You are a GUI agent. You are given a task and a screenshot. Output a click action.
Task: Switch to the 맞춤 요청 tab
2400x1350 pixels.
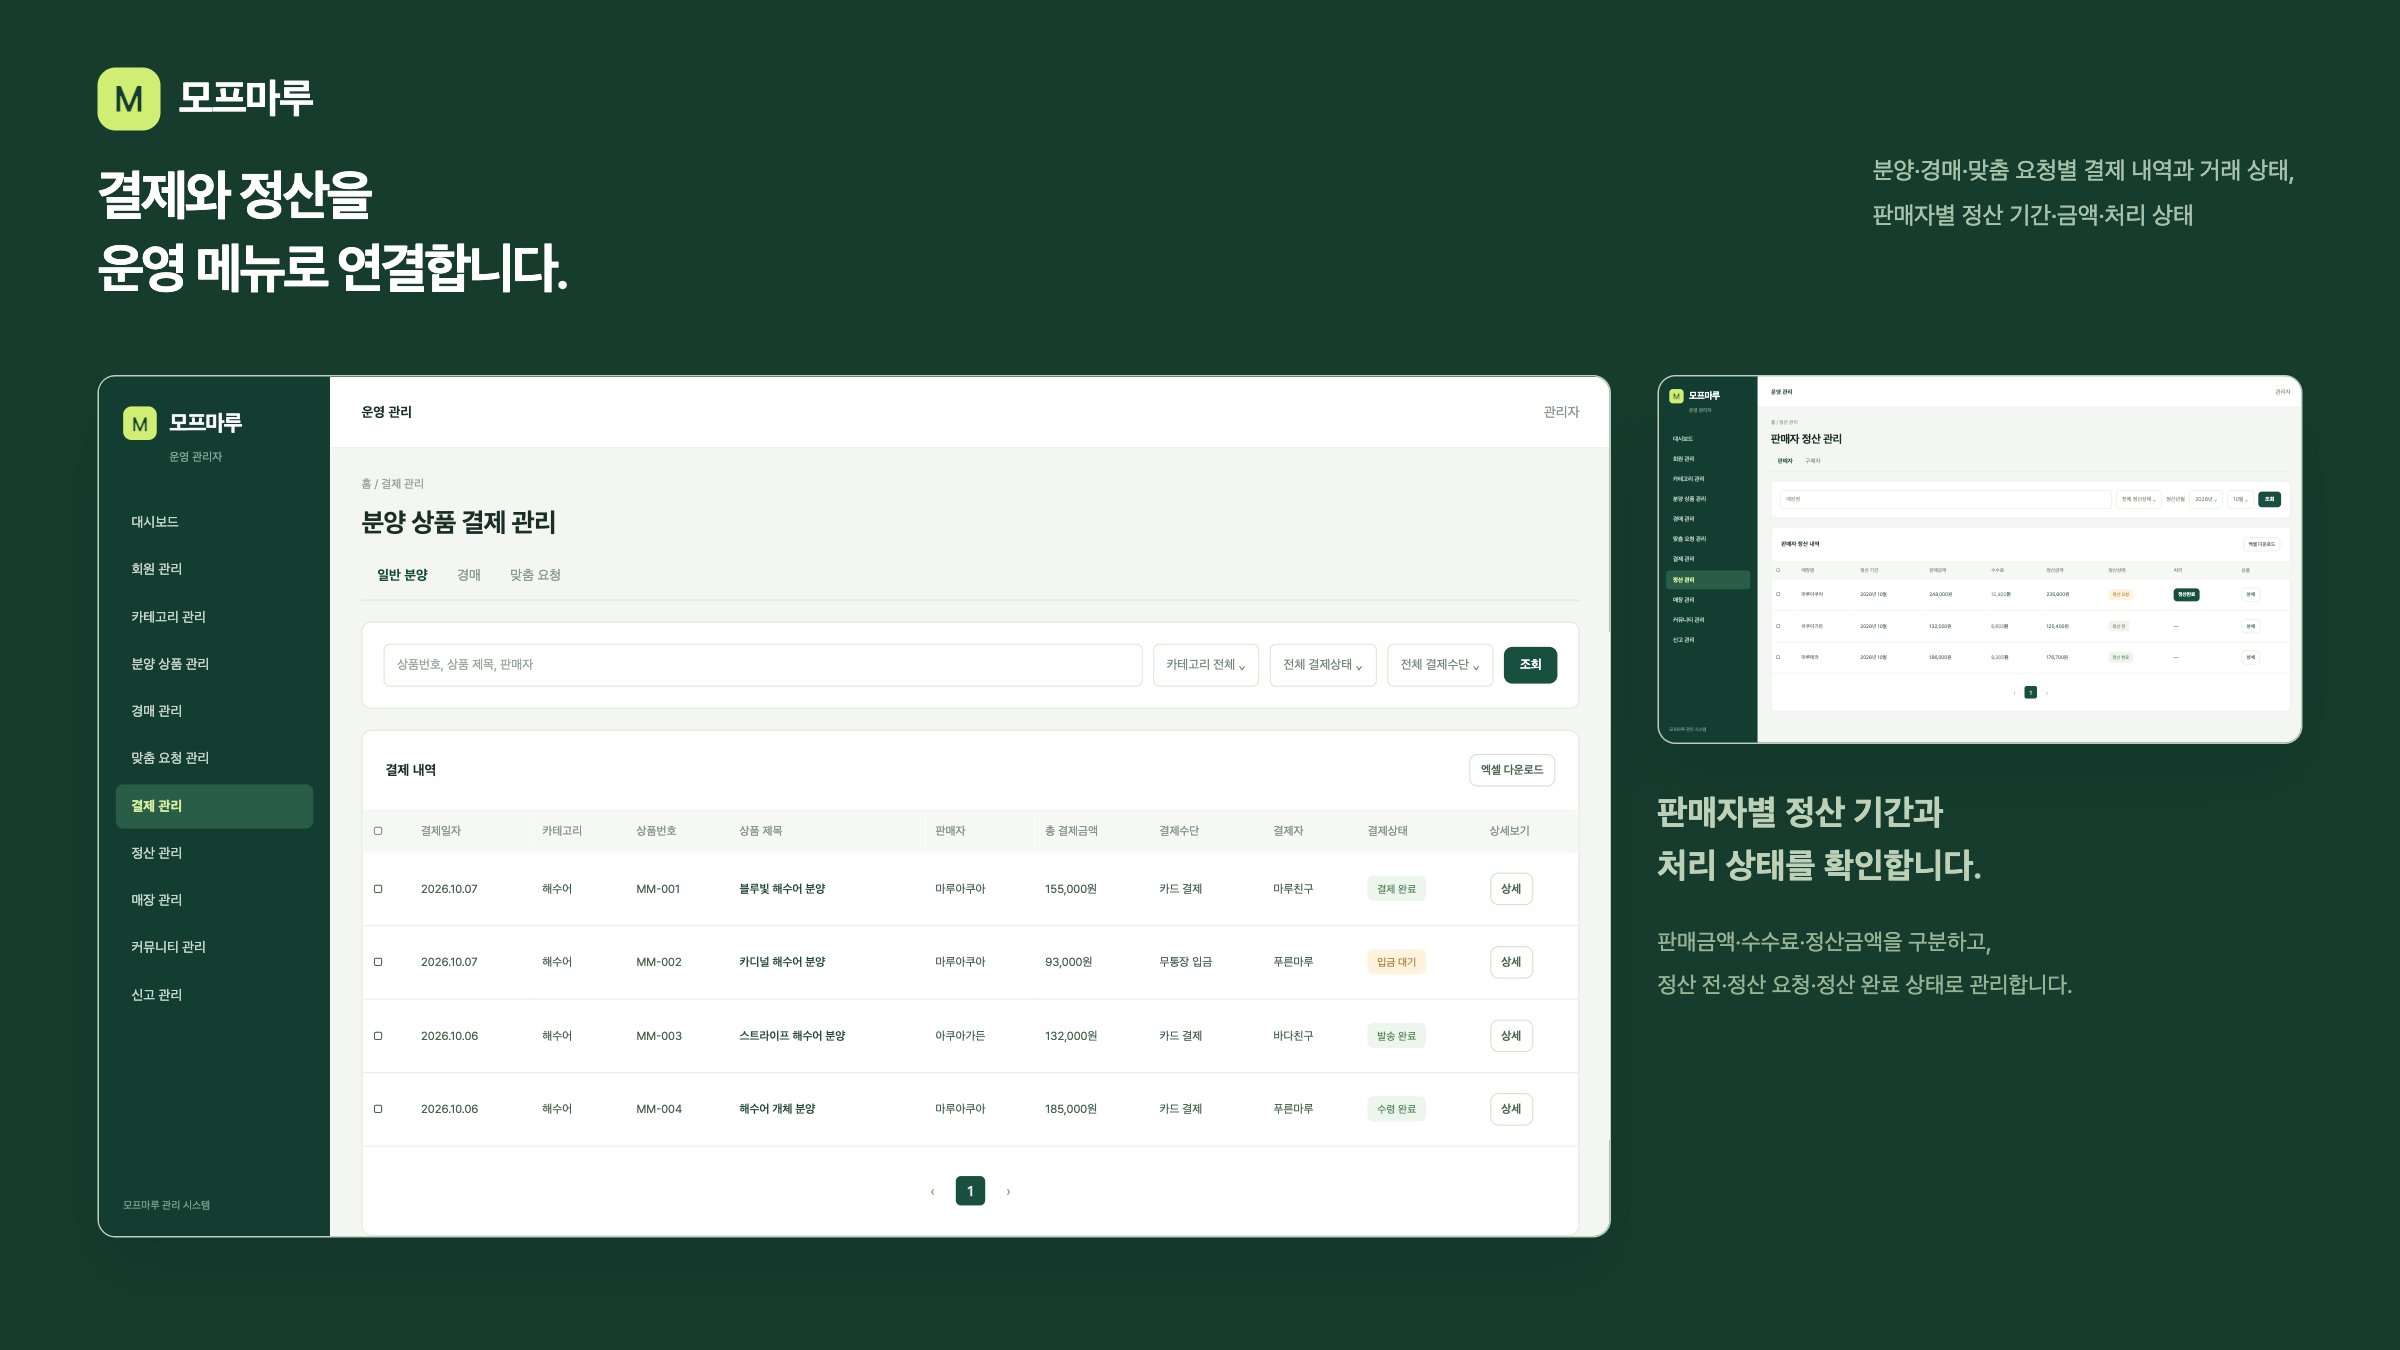coord(535,575)
